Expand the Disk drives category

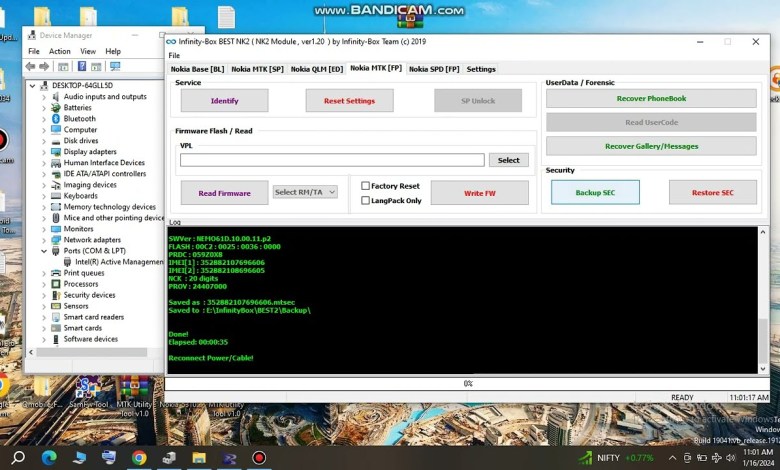(44, 141)
